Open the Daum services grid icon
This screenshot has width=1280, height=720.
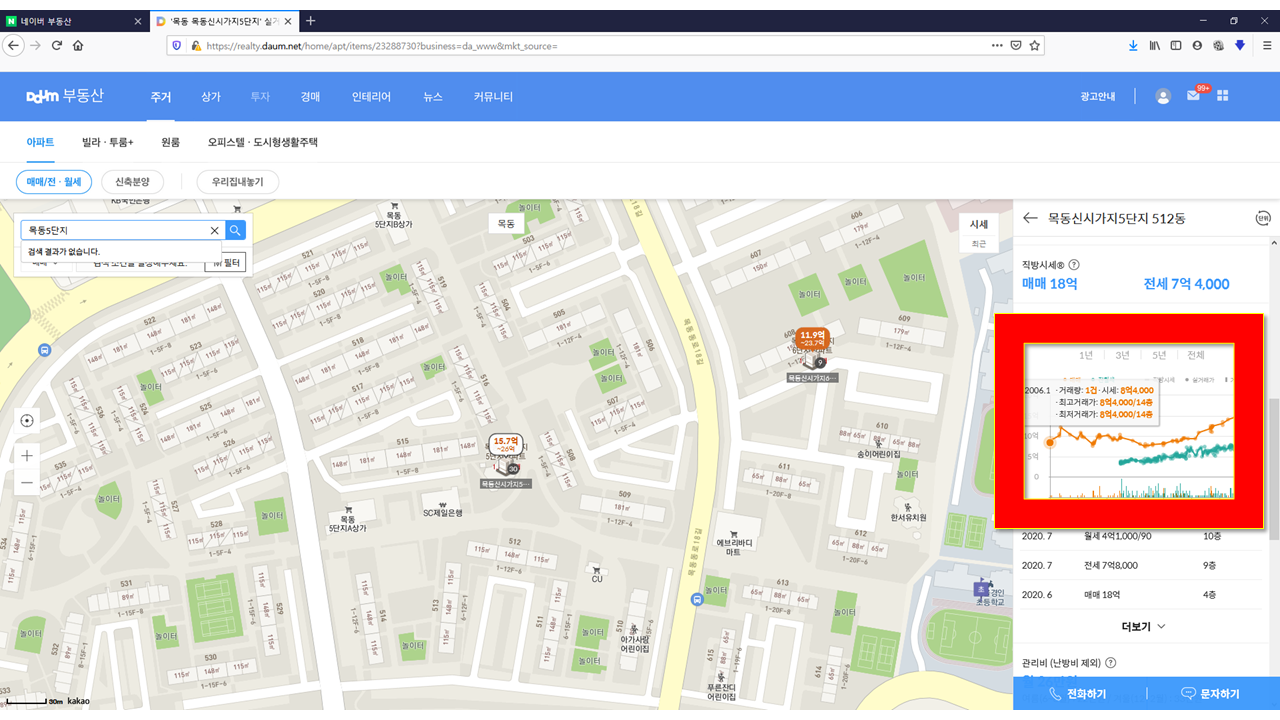pos(1222,96)
